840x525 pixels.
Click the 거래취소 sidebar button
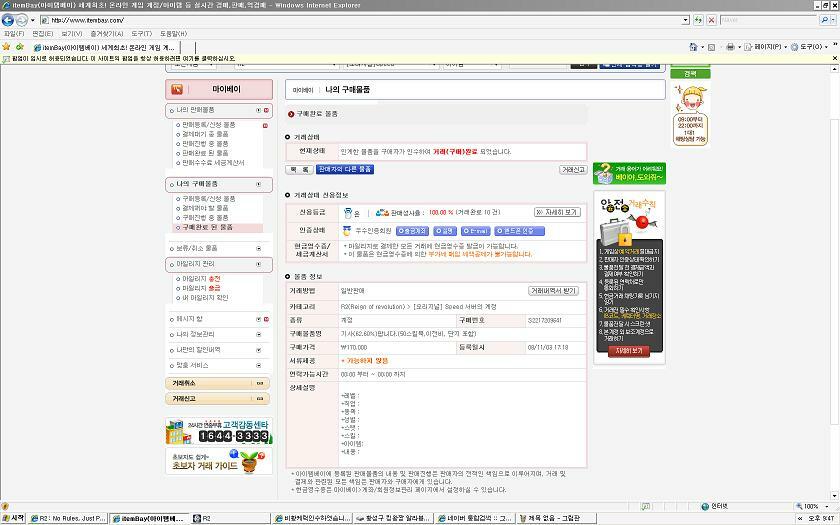click(x=218, y=384)
